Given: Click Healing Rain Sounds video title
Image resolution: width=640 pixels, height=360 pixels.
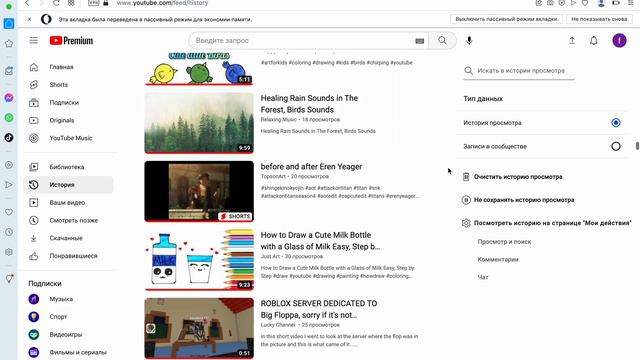Looking at the screenshot, I should click(x=309, y=104).
